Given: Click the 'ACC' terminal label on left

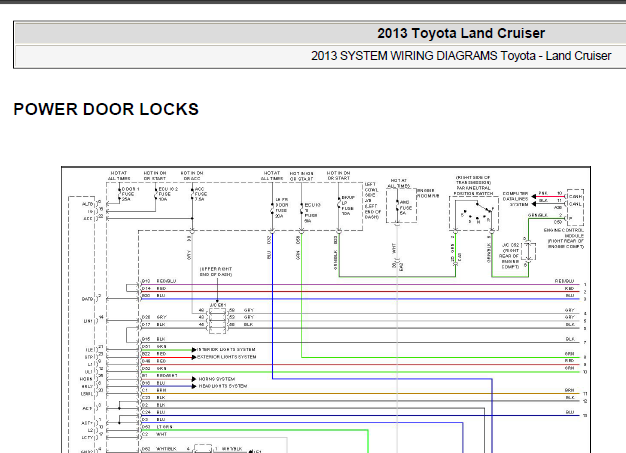Looking at the screenshot, I should [88, 218].
